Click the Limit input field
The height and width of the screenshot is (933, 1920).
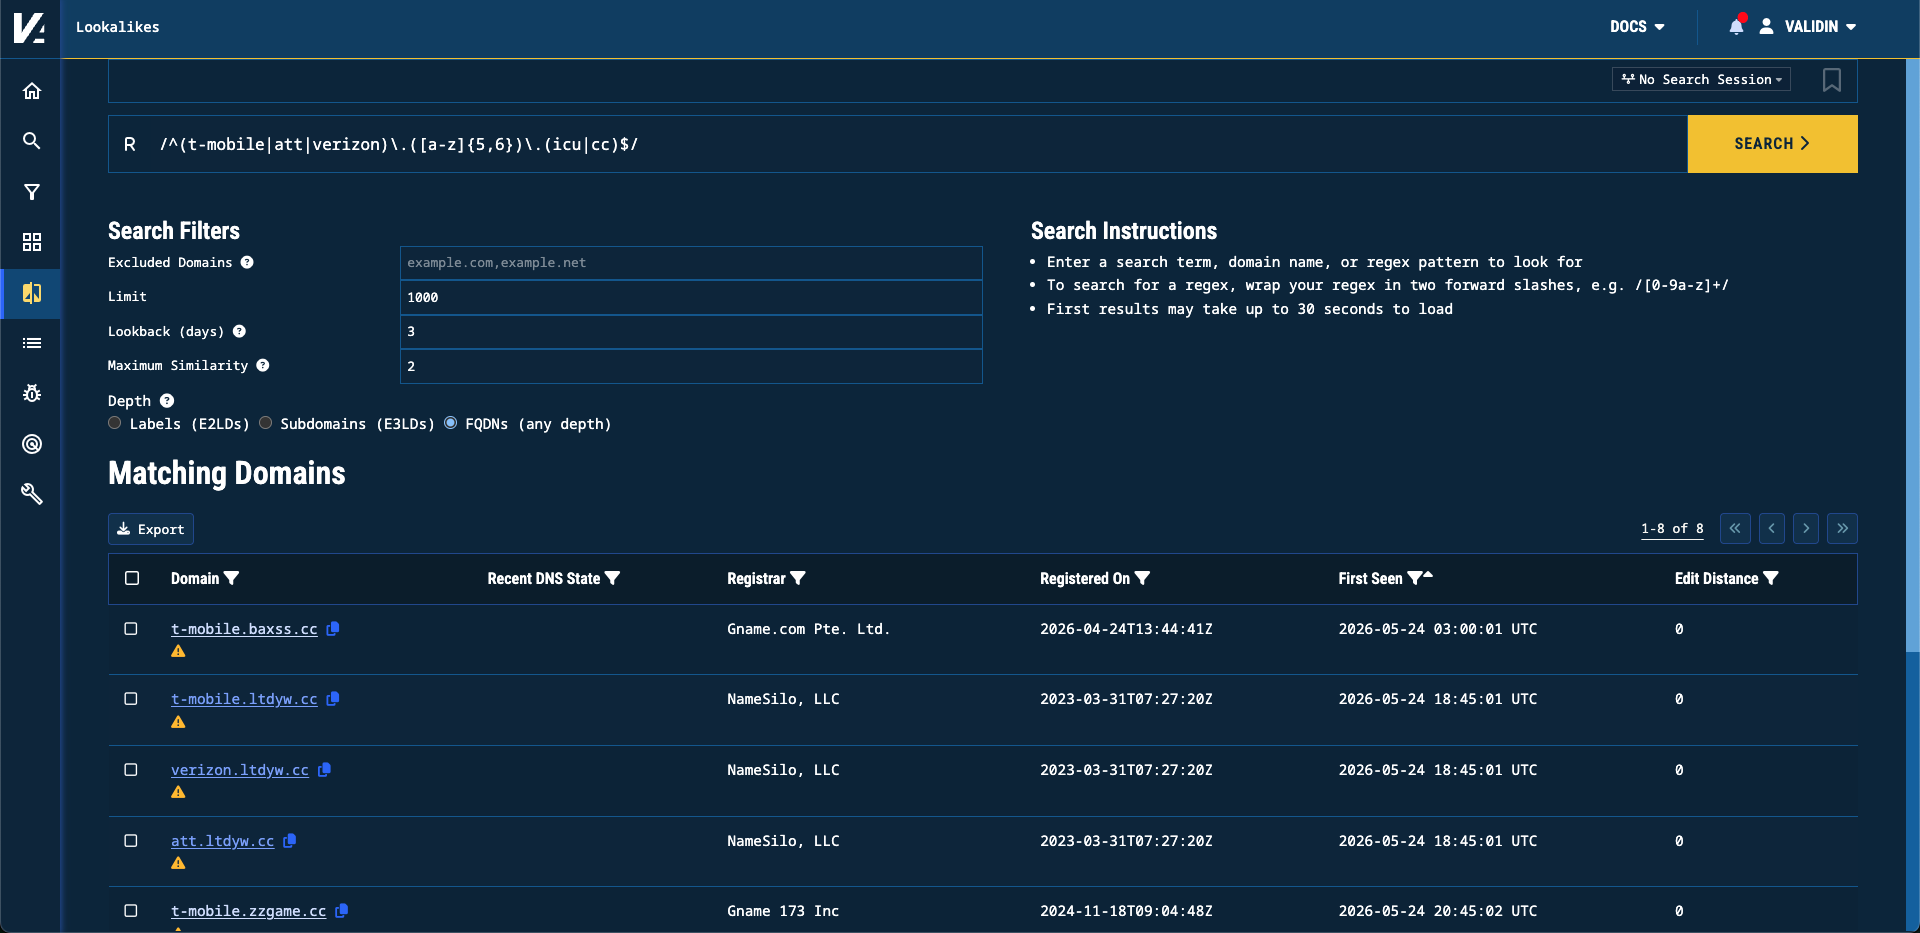(x=691, y=297)
